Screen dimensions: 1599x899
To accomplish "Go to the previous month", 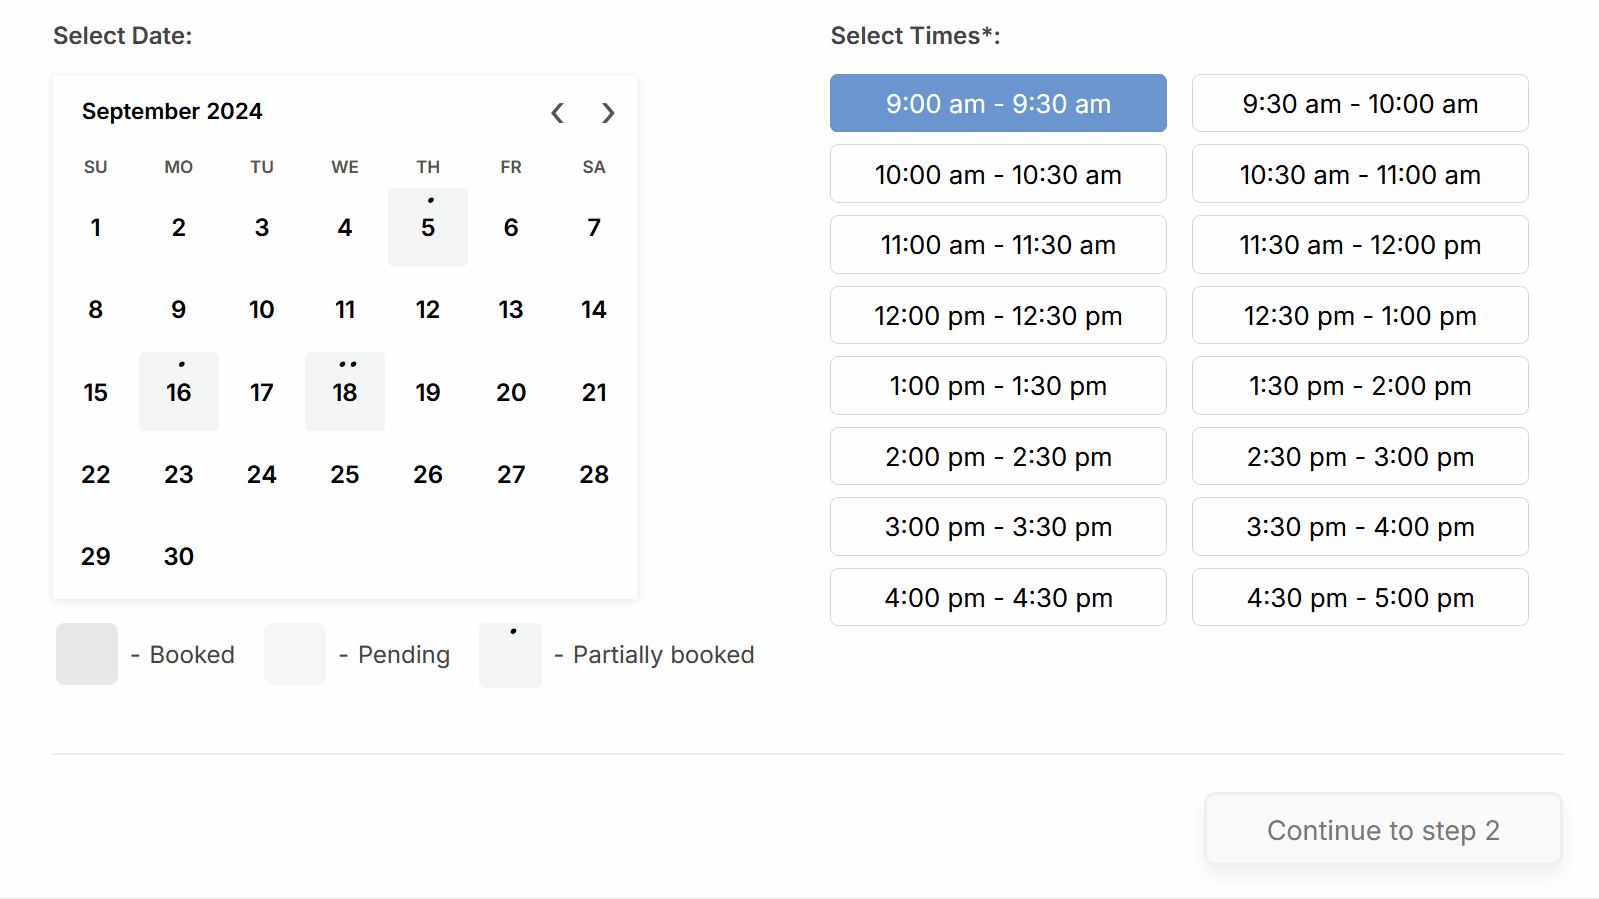I will click(x=557, y=113).
